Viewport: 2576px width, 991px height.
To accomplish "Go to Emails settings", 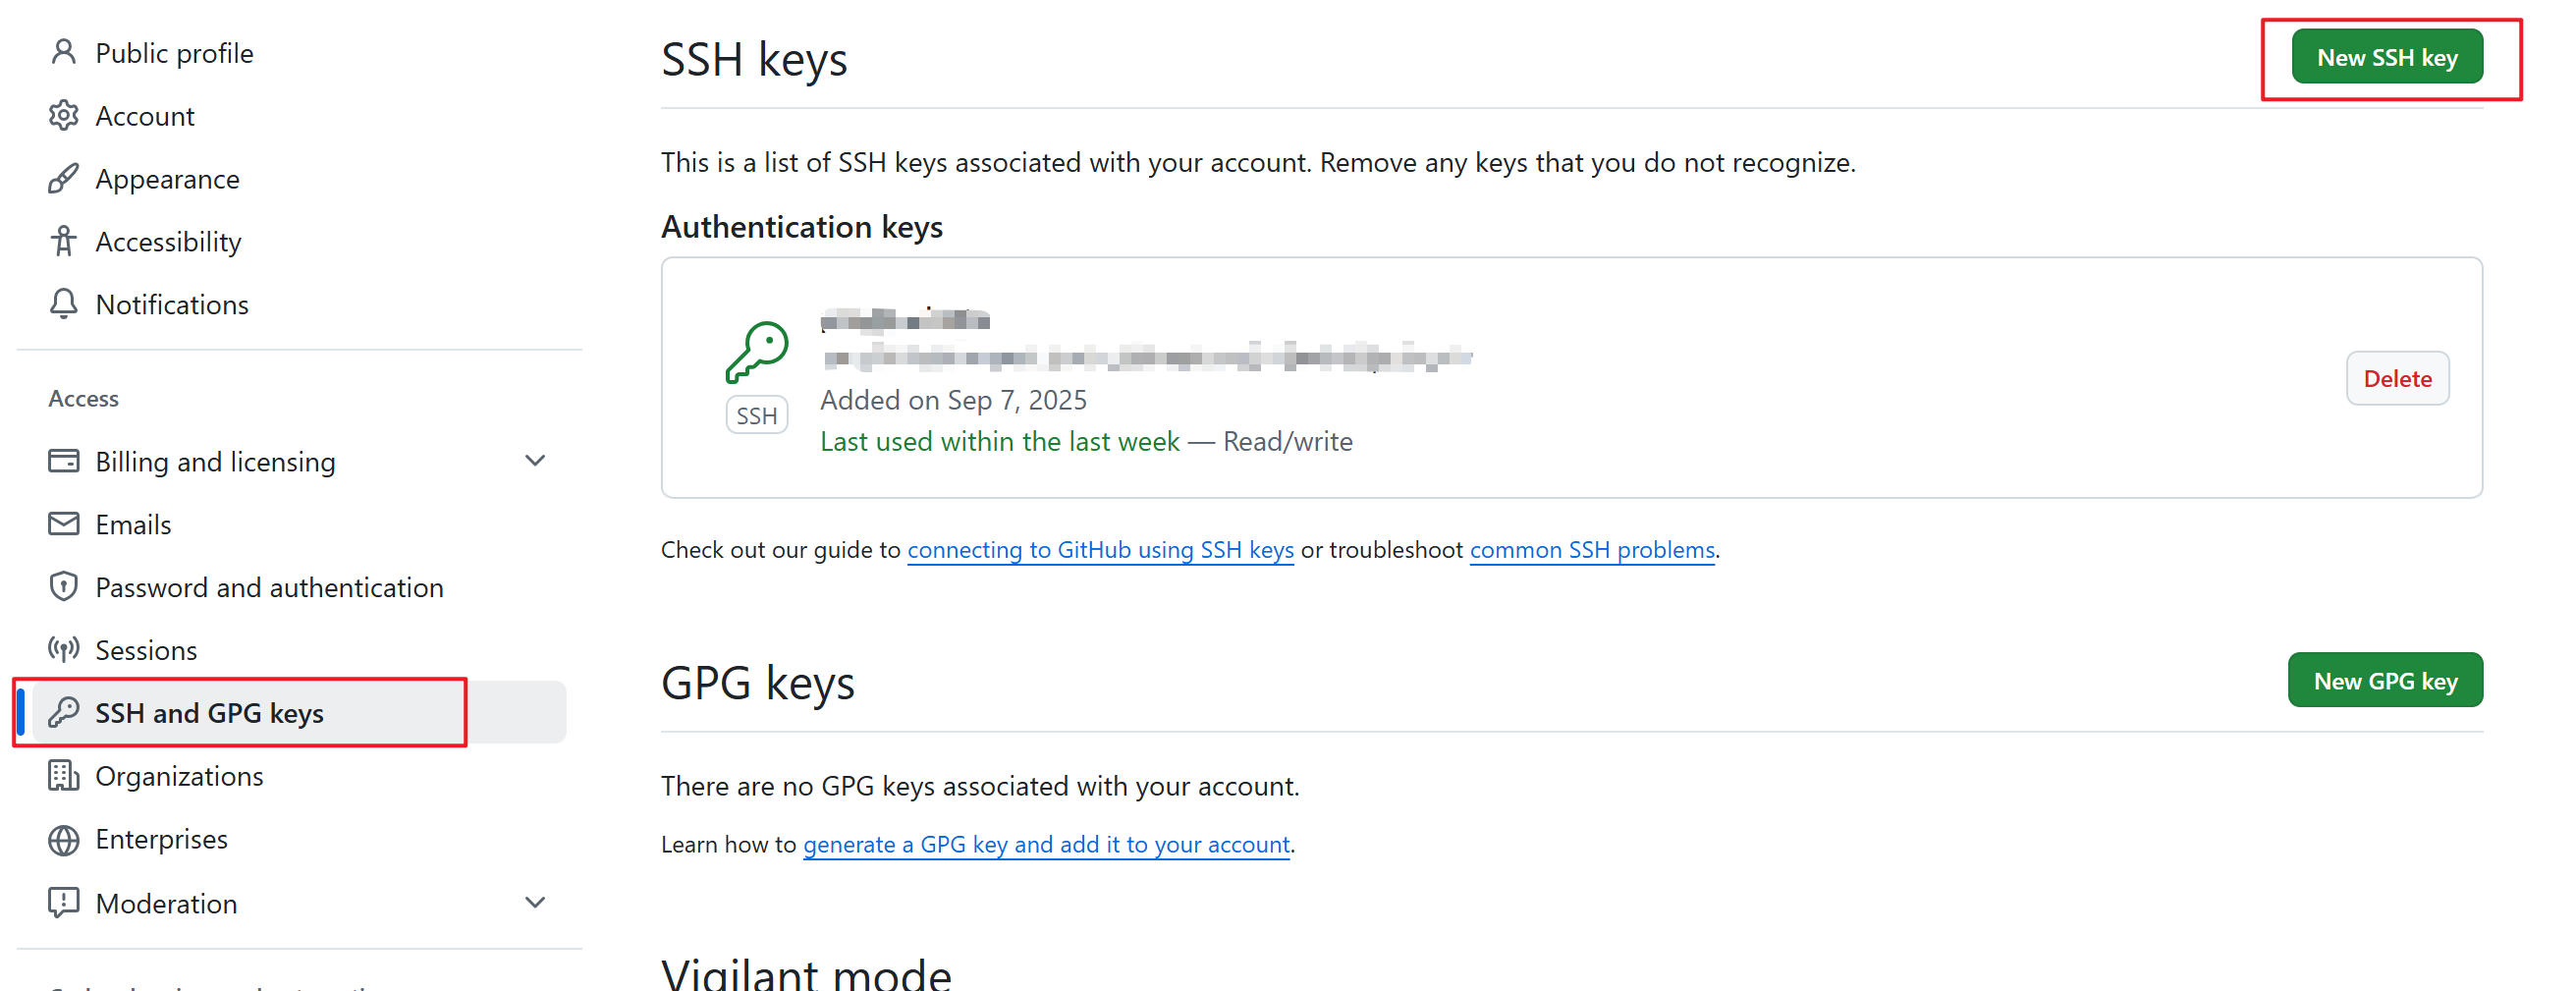I will [x=133, y=524].
